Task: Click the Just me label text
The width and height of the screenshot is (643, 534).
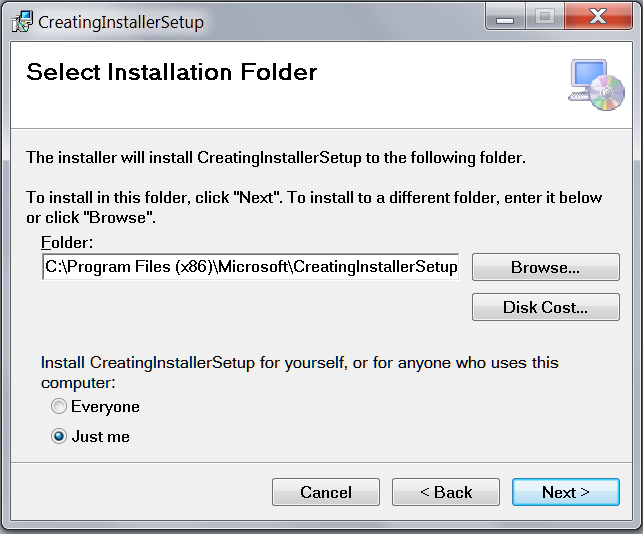Action: (100, 437)
